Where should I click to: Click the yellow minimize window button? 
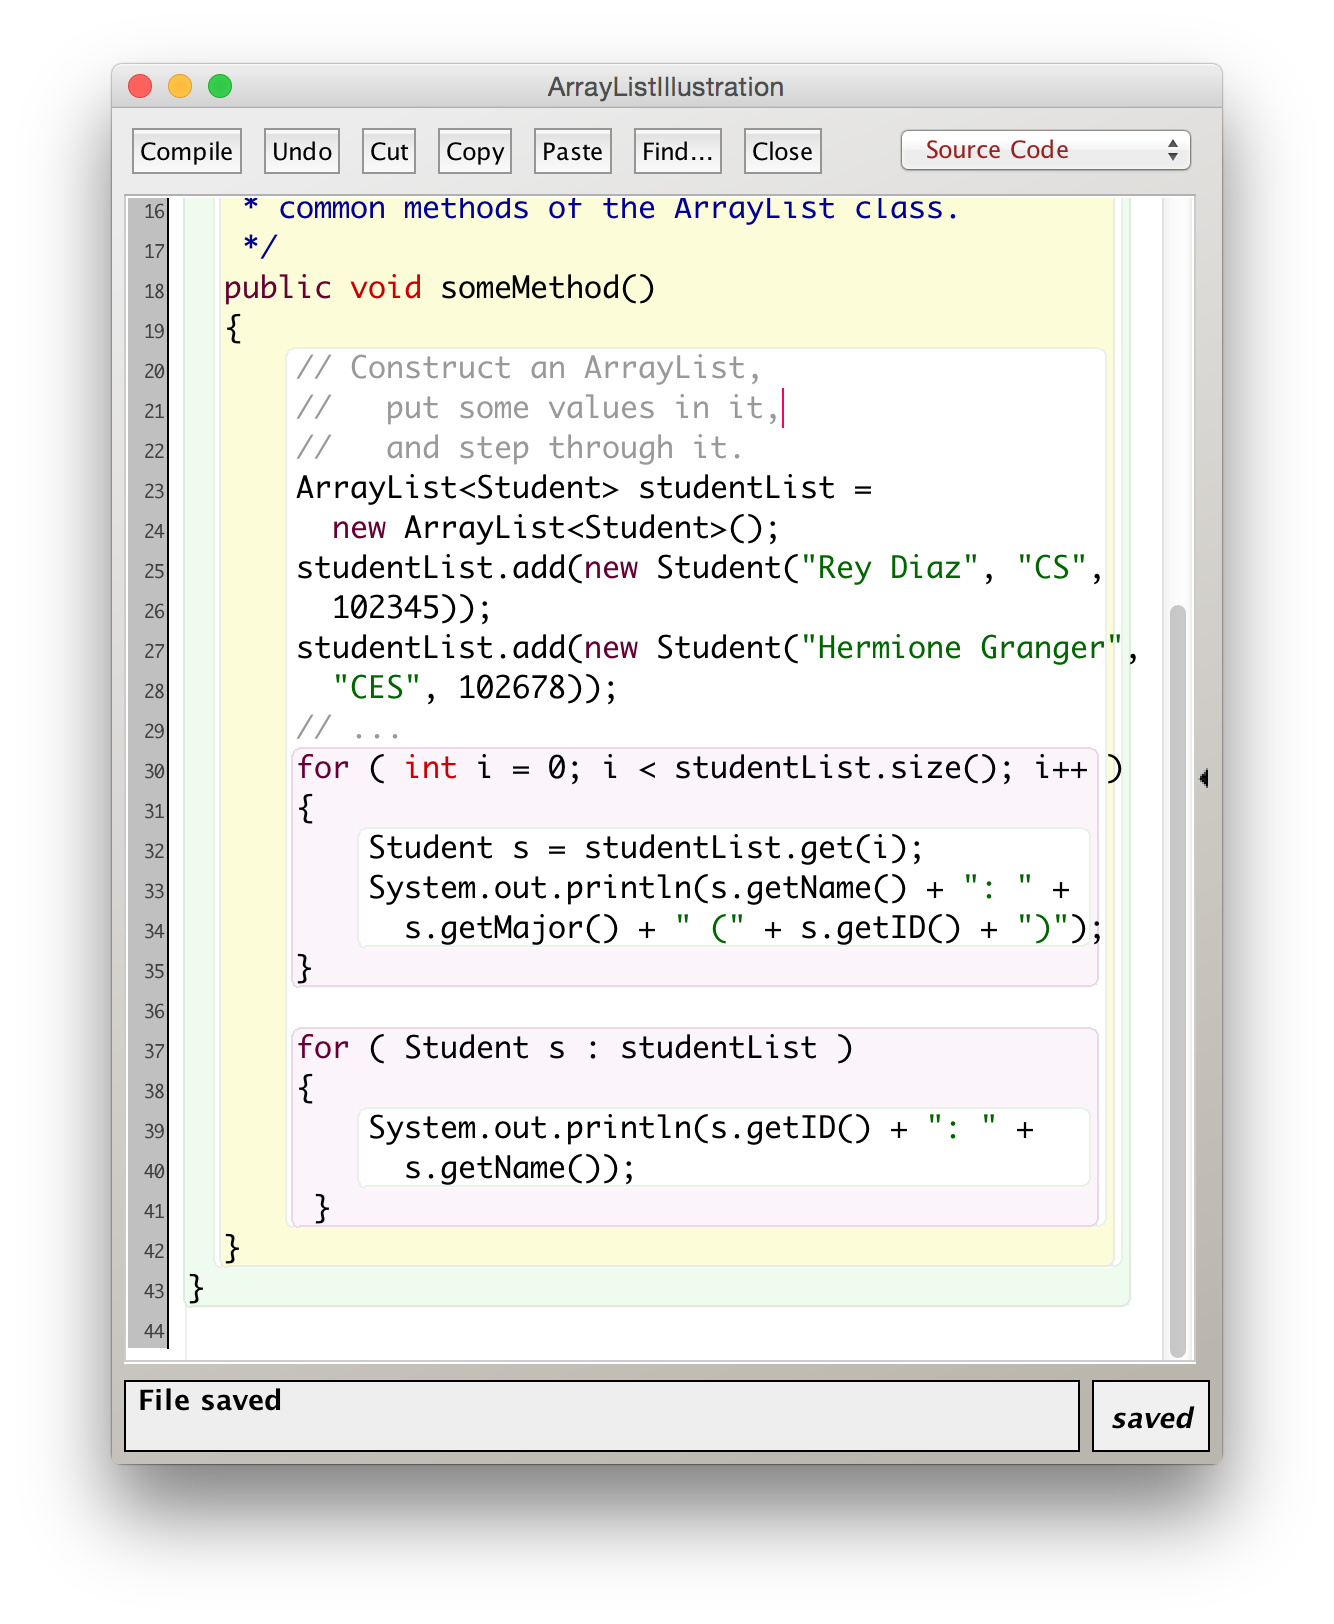click(x=180, y=86)
